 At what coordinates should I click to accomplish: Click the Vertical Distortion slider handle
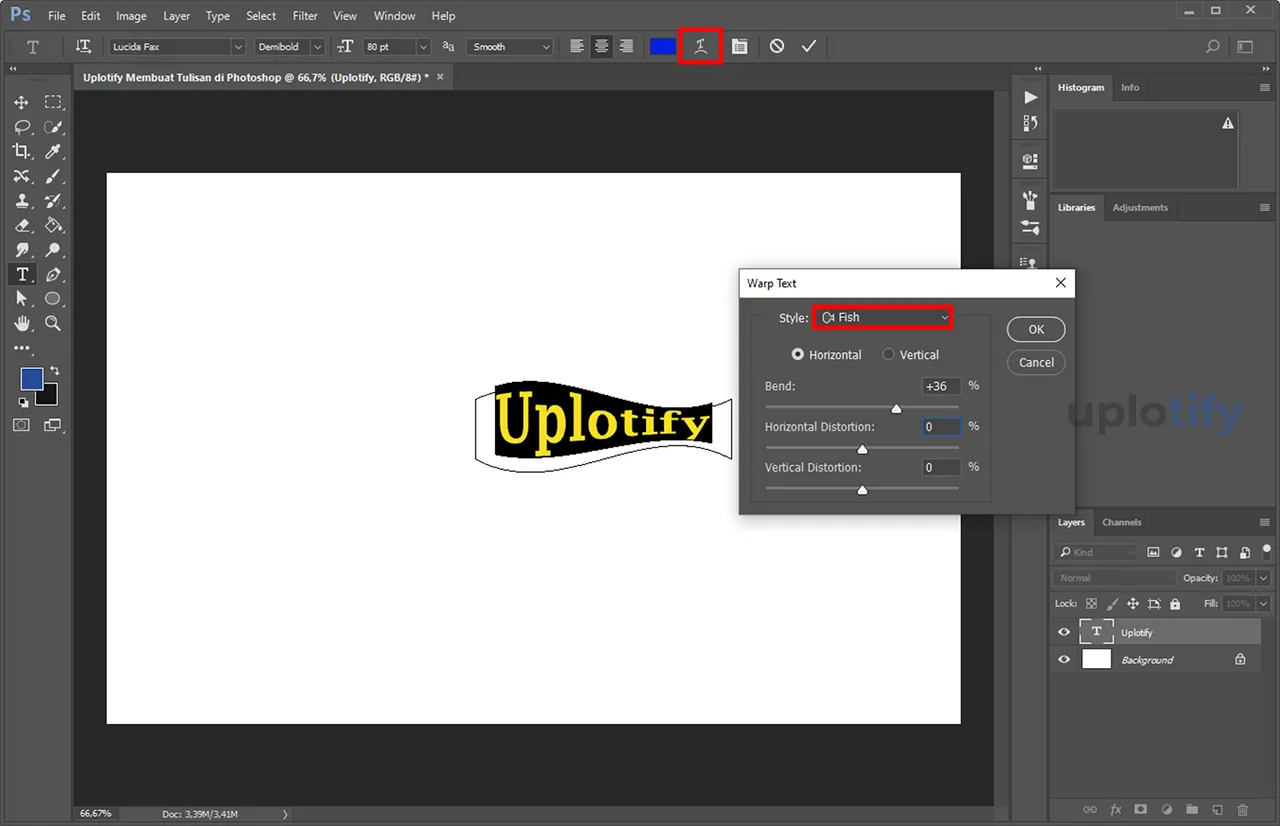coord(862,490)
